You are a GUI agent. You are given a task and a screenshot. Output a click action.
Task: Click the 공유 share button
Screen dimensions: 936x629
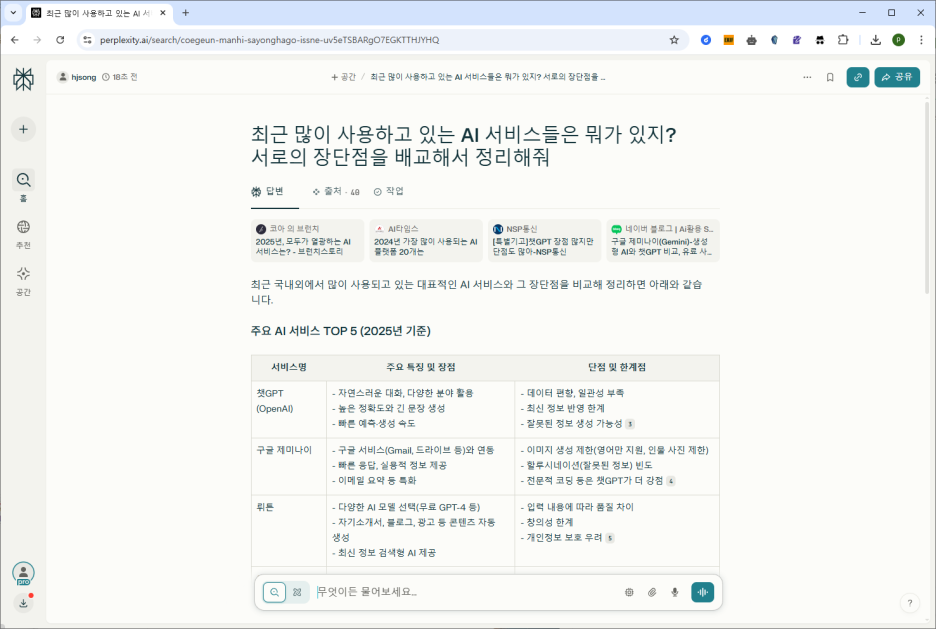point(897,77)
